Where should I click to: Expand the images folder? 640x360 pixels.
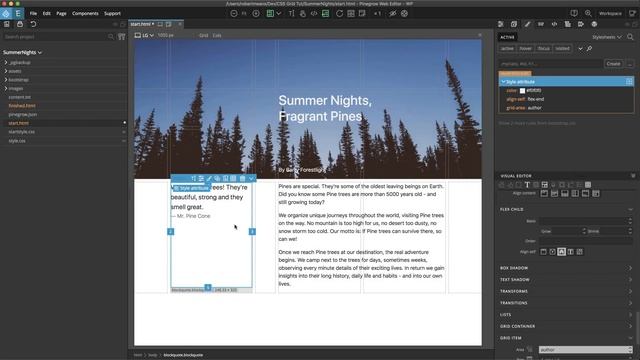pos(6,88)
